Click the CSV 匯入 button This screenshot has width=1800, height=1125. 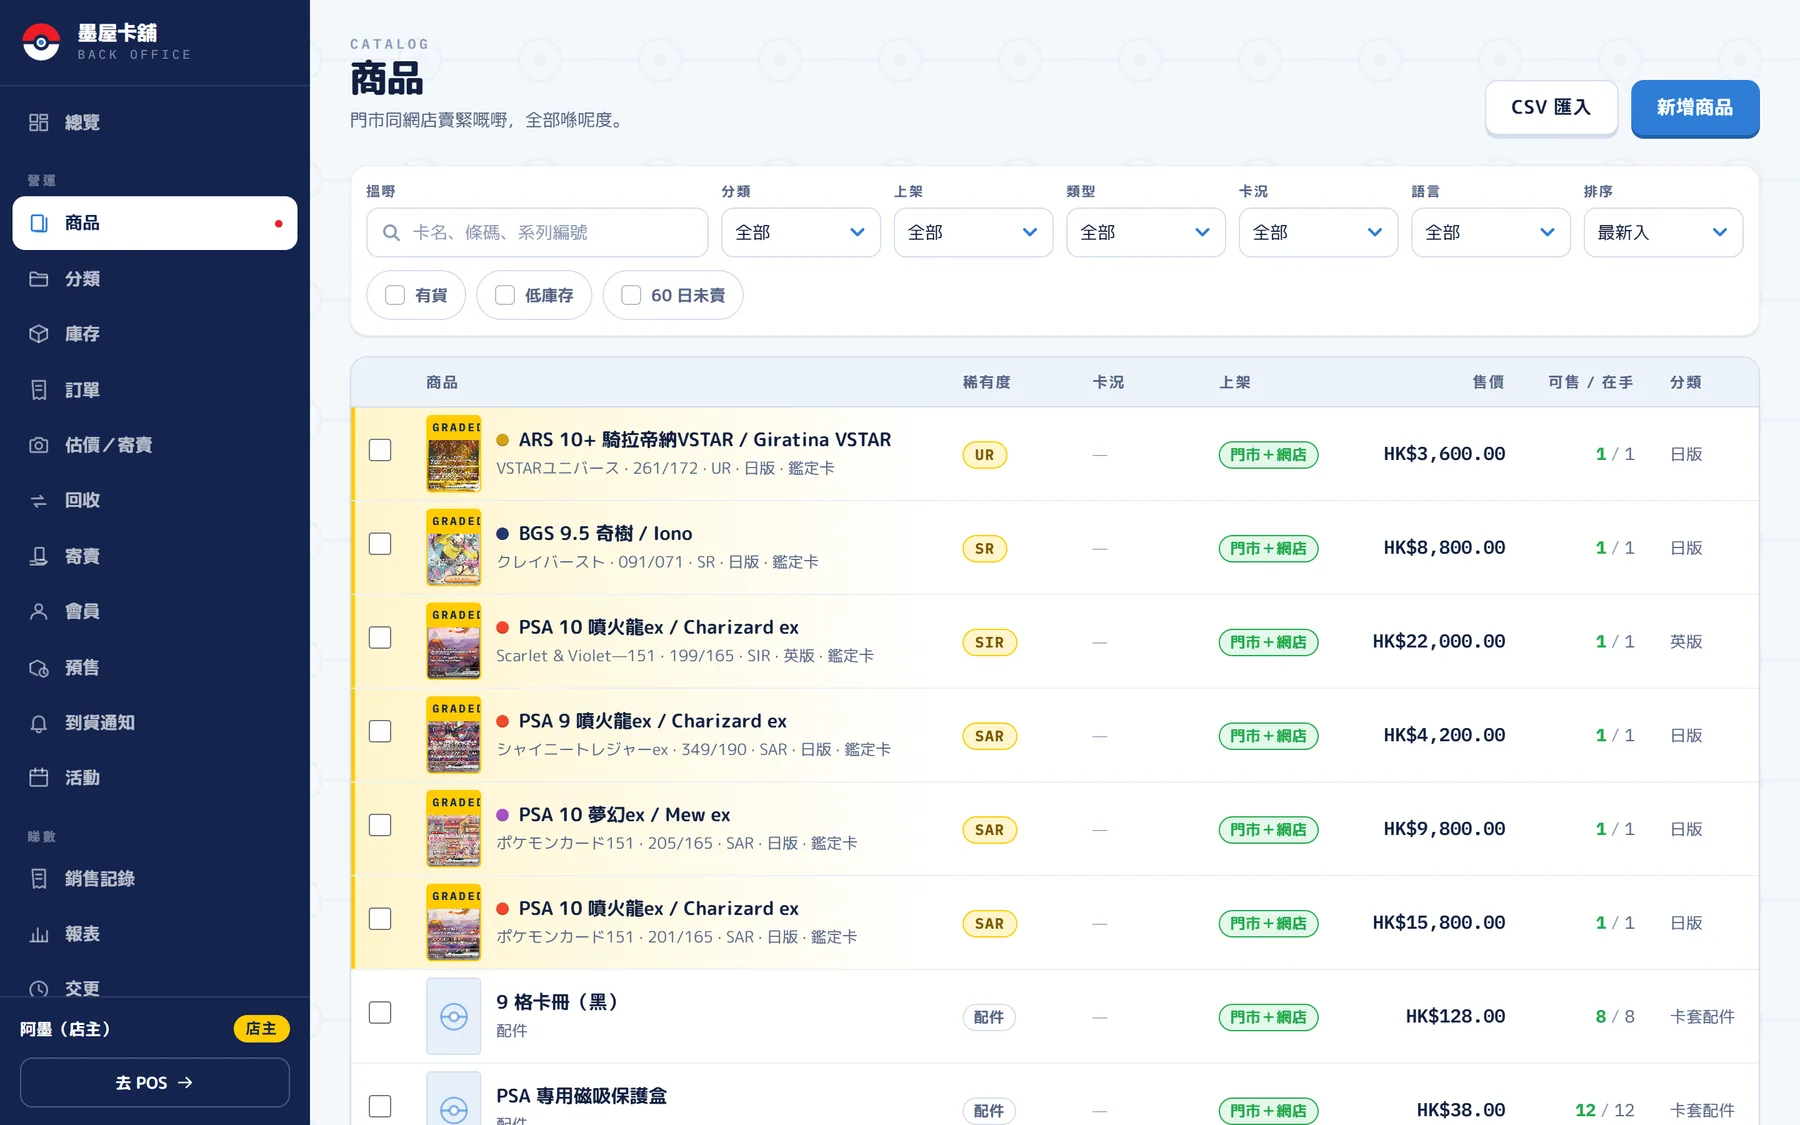click(1551, 108)
